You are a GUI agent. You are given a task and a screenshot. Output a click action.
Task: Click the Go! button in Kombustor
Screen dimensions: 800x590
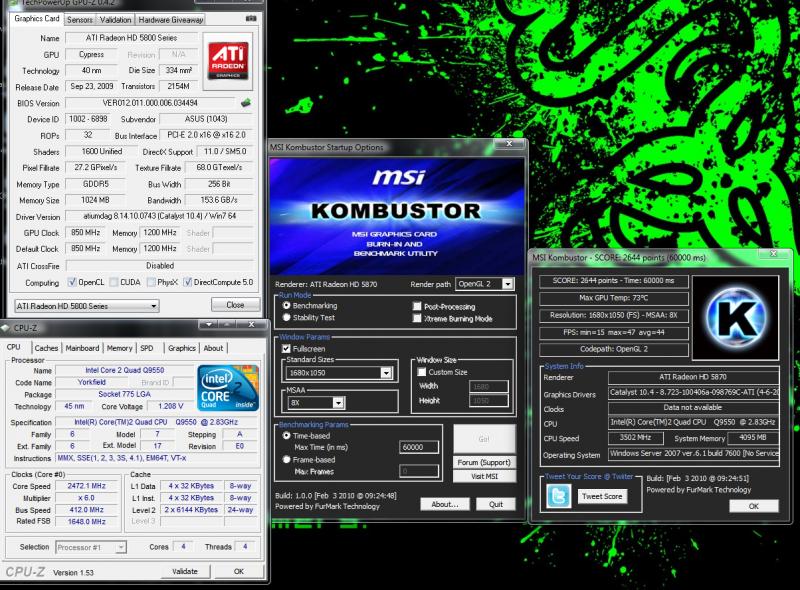[x=484, y=438]
